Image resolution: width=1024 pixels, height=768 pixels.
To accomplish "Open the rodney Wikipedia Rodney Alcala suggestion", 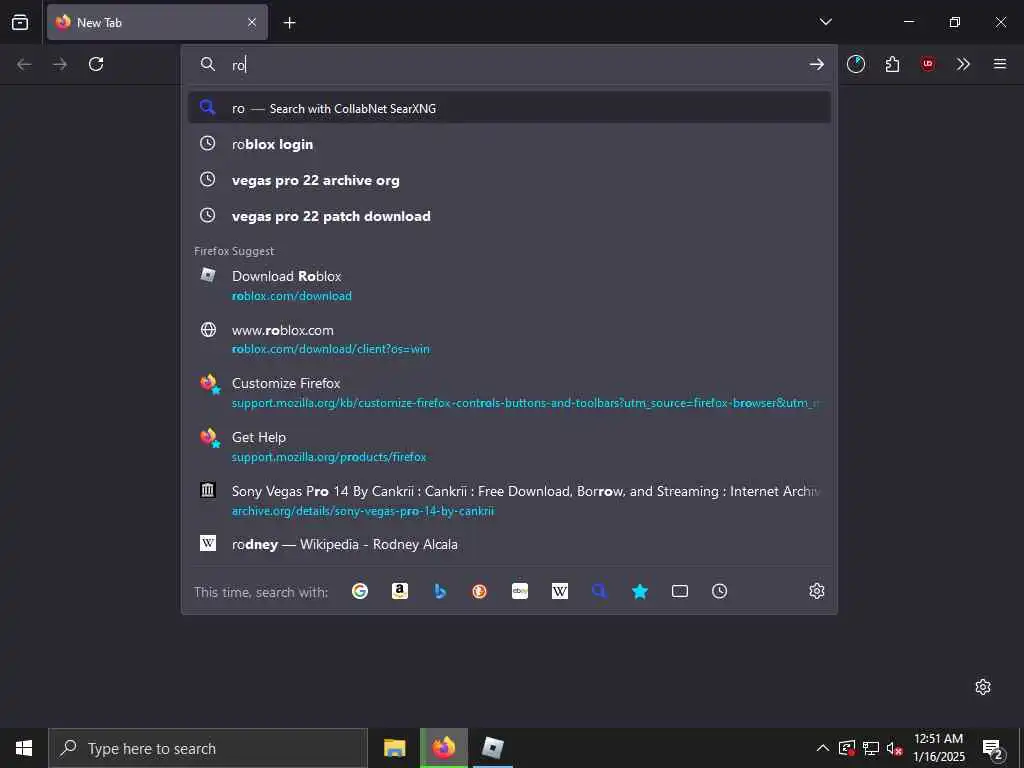I will tap(509, 544).
